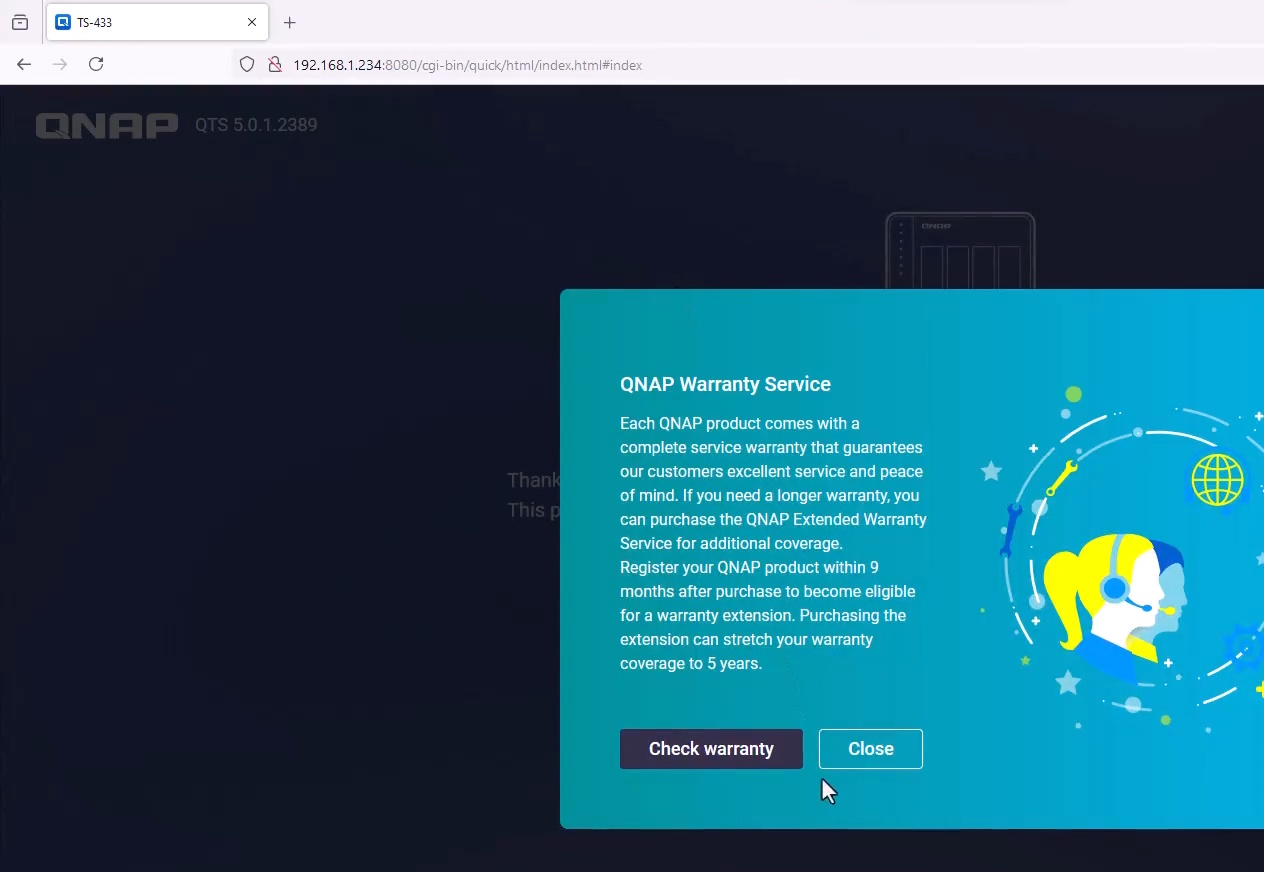
Task: Click the address bar URL field
Action: point(750,65)
